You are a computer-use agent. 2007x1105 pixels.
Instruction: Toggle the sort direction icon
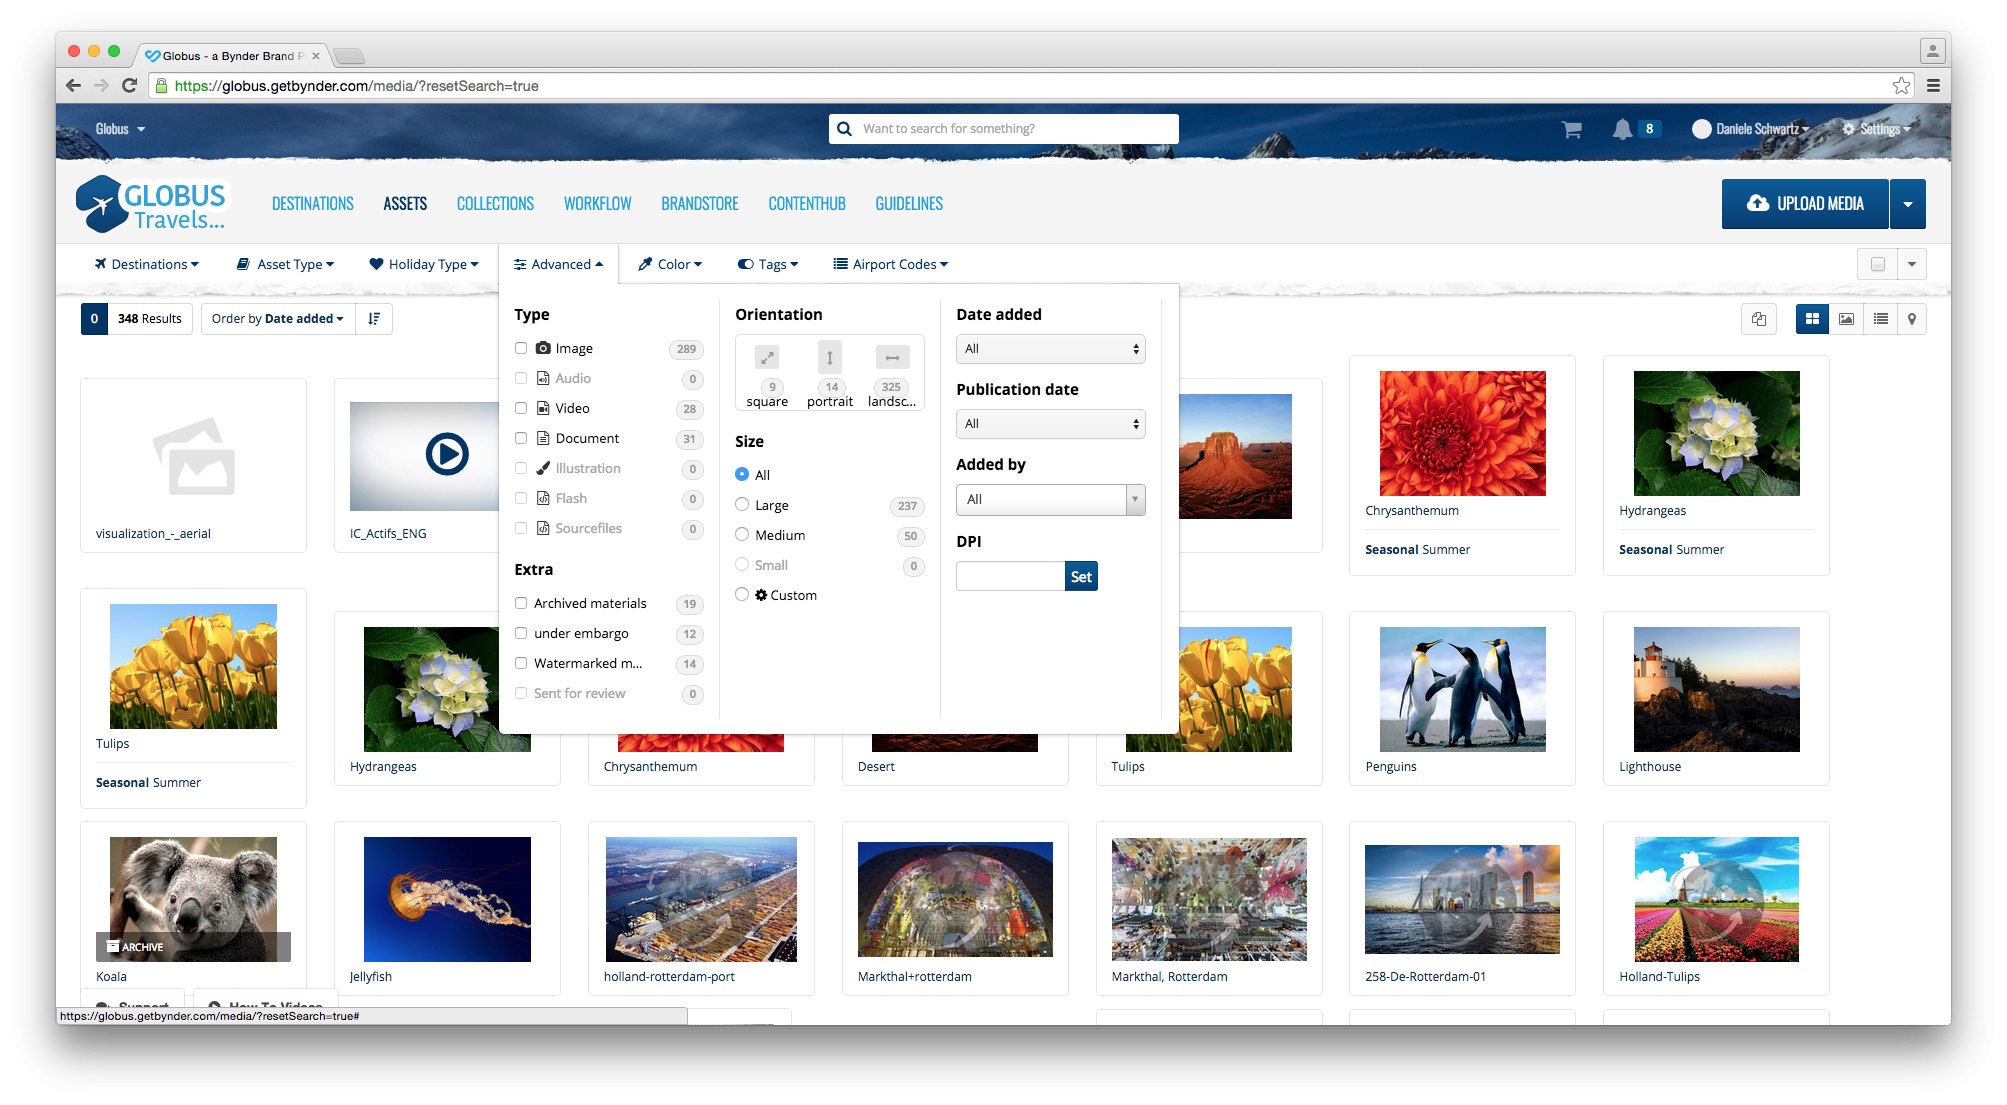coord(374,319)
